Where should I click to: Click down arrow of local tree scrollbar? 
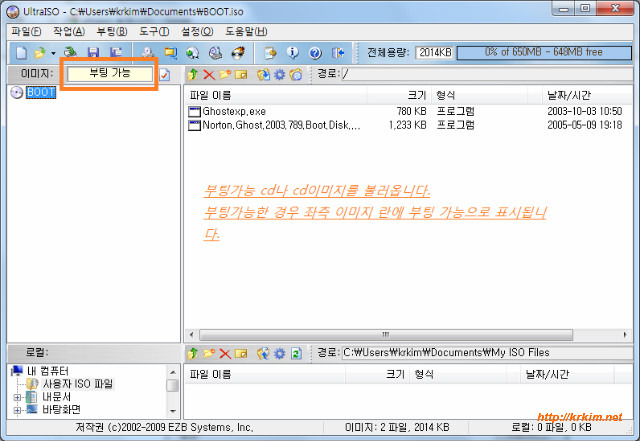(x=173, y=411)
